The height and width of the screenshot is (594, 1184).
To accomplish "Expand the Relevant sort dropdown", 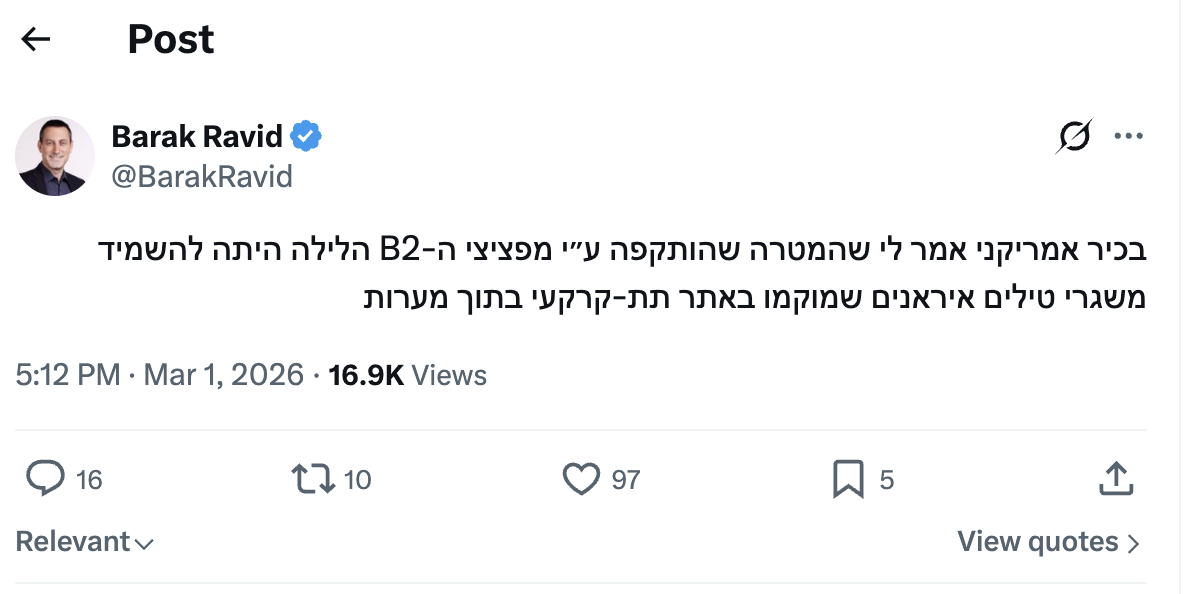I will 85,542.
